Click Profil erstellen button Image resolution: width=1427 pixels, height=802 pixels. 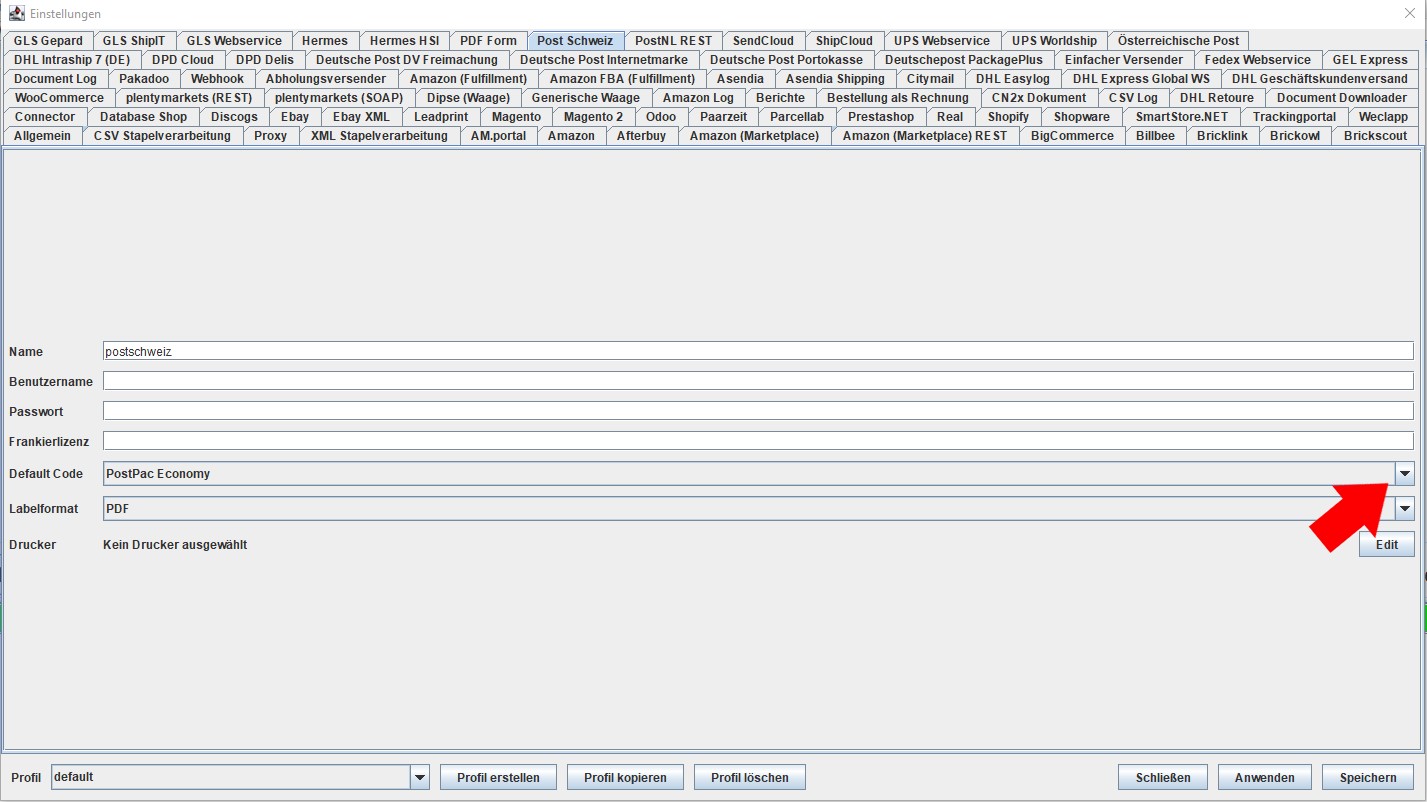pos(498,777)
